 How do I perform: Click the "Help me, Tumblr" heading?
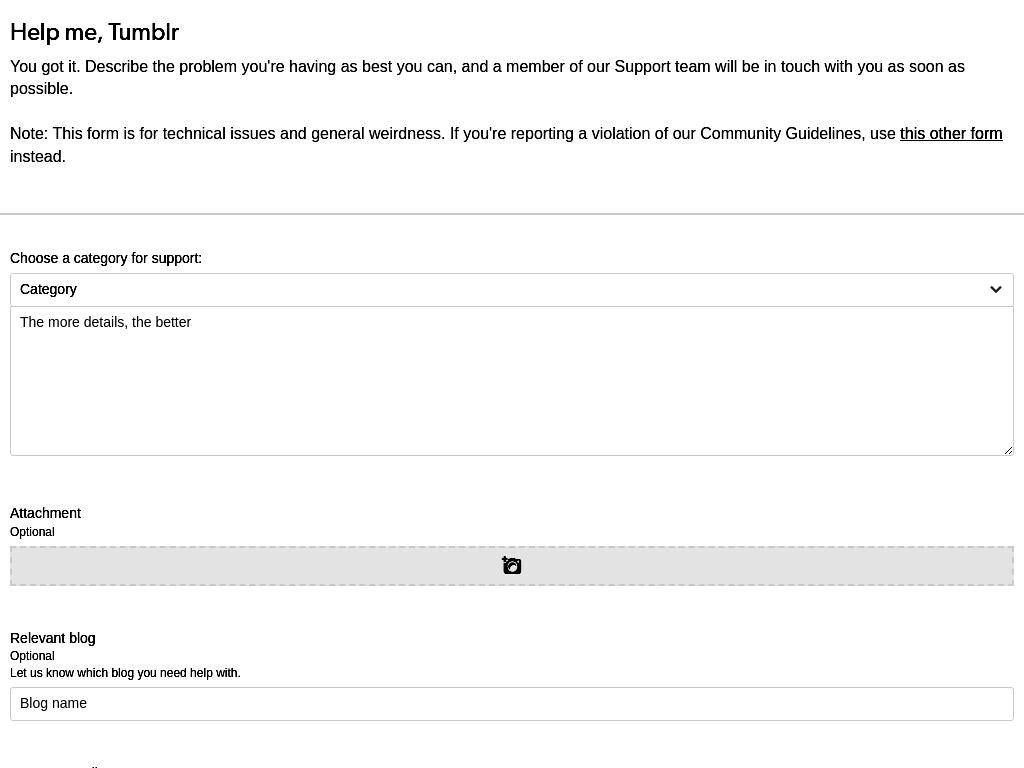click(x=95, y=32)
